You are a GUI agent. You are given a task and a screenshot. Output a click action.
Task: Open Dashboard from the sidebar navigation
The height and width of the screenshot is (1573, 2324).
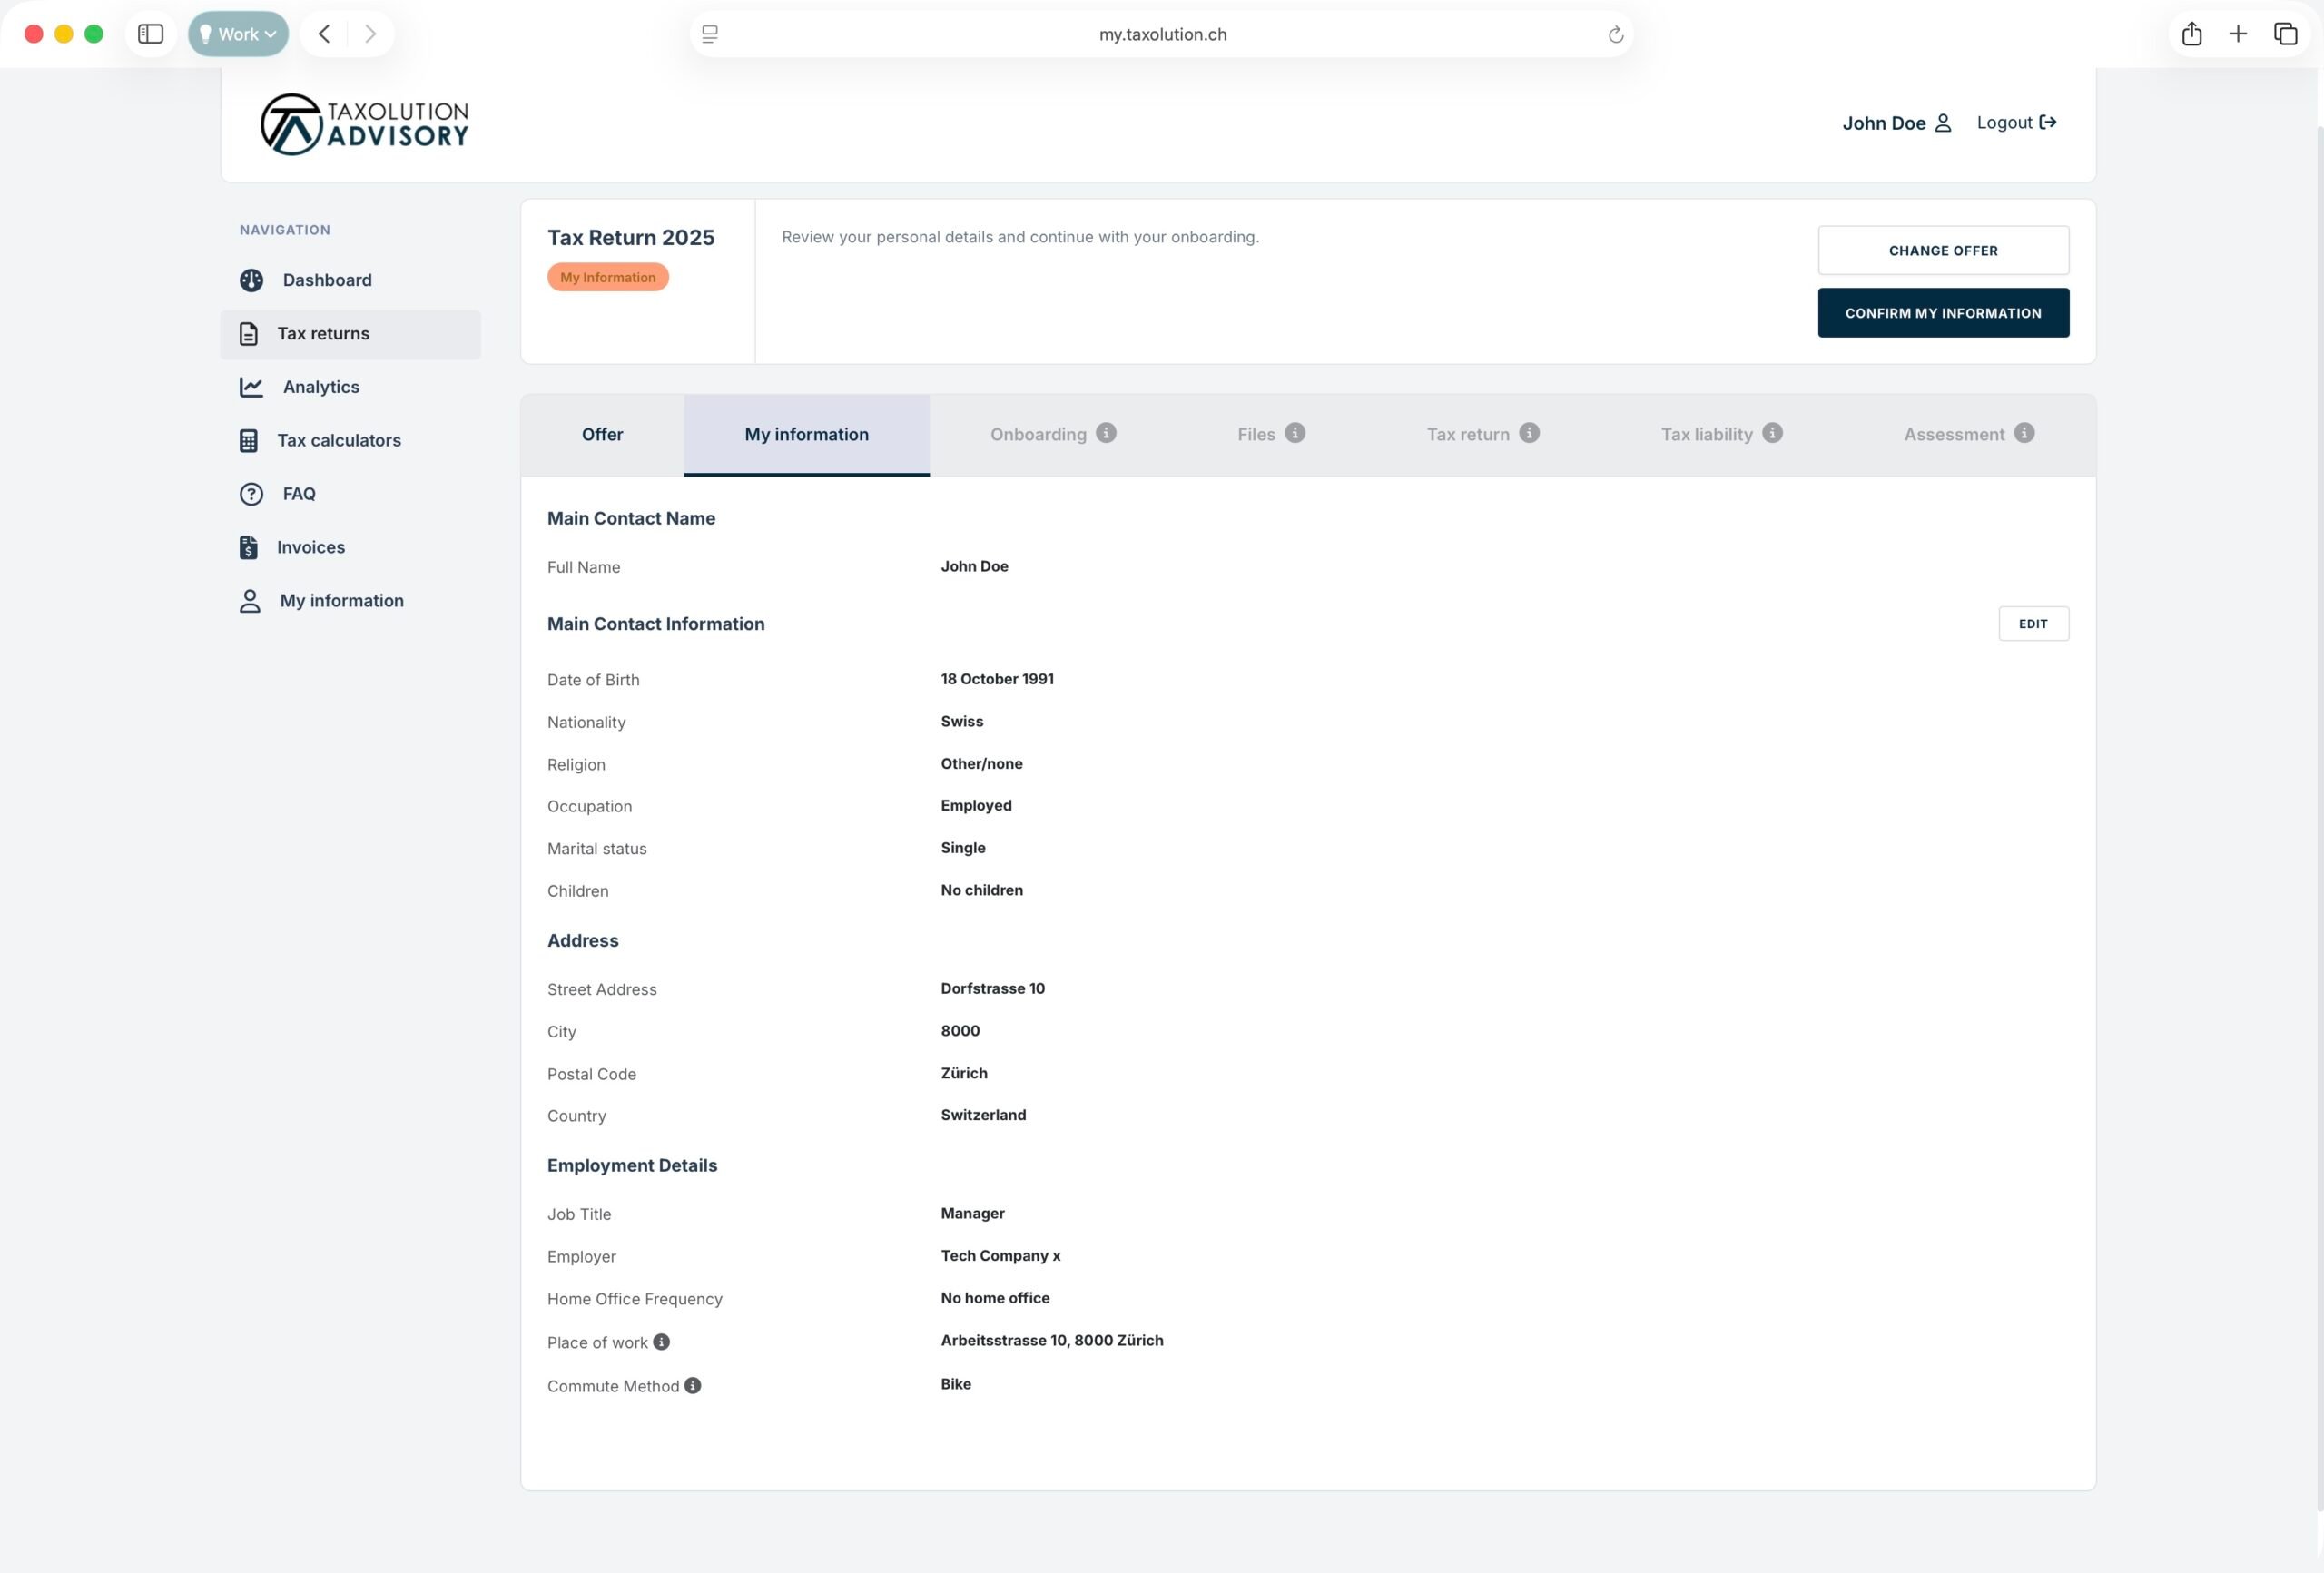click(x=326, y=280)
